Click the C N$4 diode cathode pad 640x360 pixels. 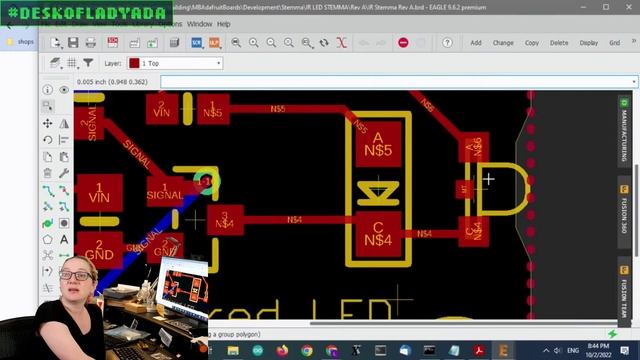click(378, 234)
